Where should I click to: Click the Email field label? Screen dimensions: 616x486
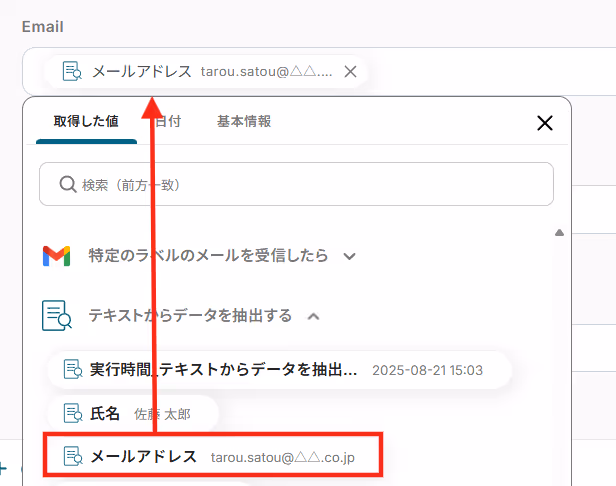[x=42, y=27]
